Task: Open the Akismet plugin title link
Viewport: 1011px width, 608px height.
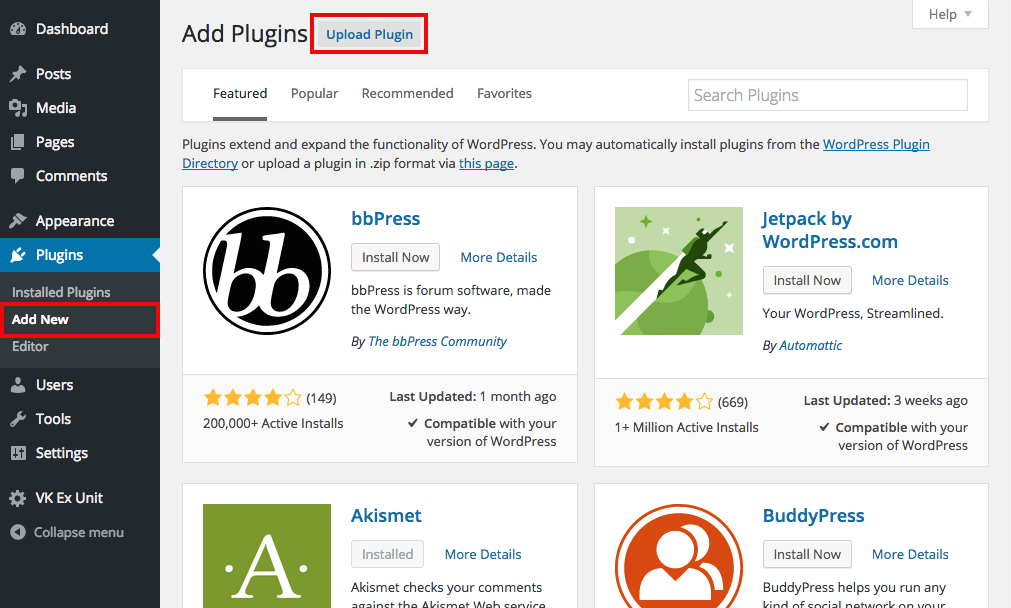Action: (386, 516)
